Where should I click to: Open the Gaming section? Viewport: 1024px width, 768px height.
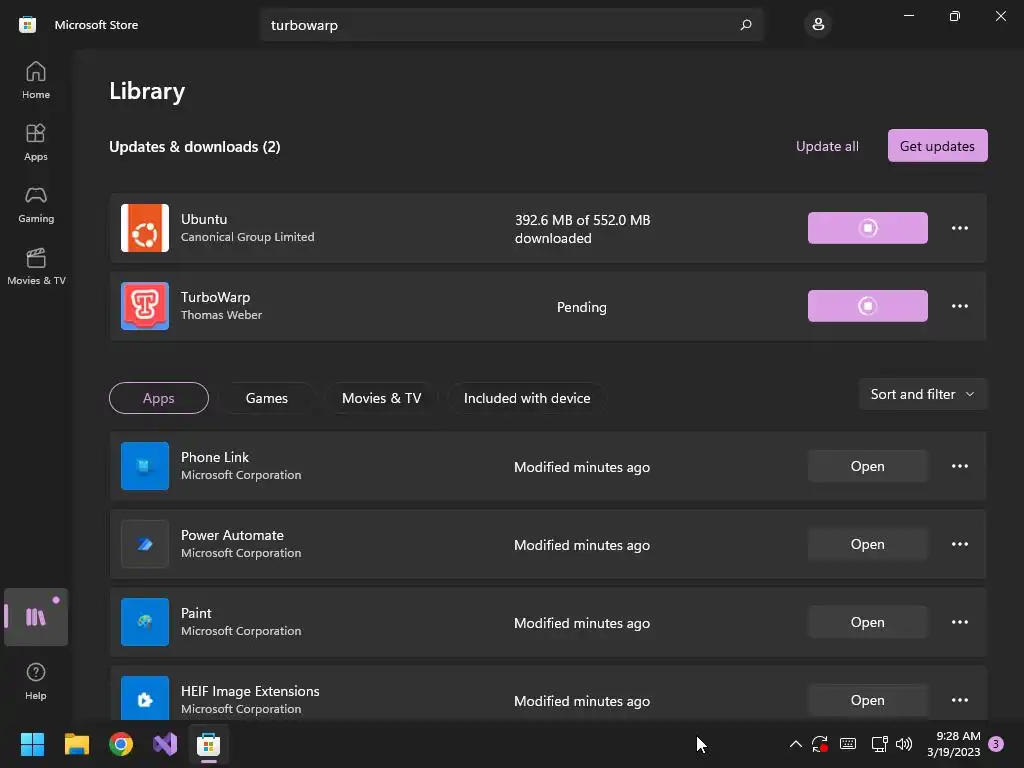coord(36,204)
